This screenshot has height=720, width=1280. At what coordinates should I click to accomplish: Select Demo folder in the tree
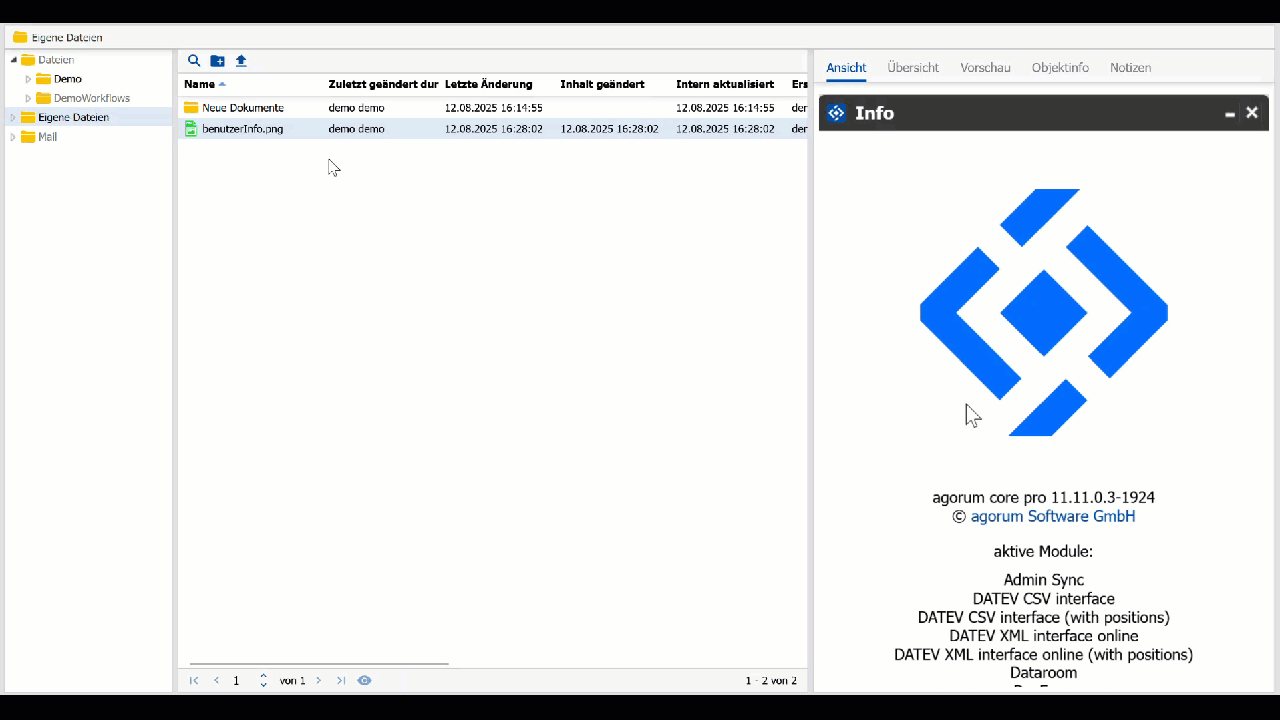click(68, 79)
